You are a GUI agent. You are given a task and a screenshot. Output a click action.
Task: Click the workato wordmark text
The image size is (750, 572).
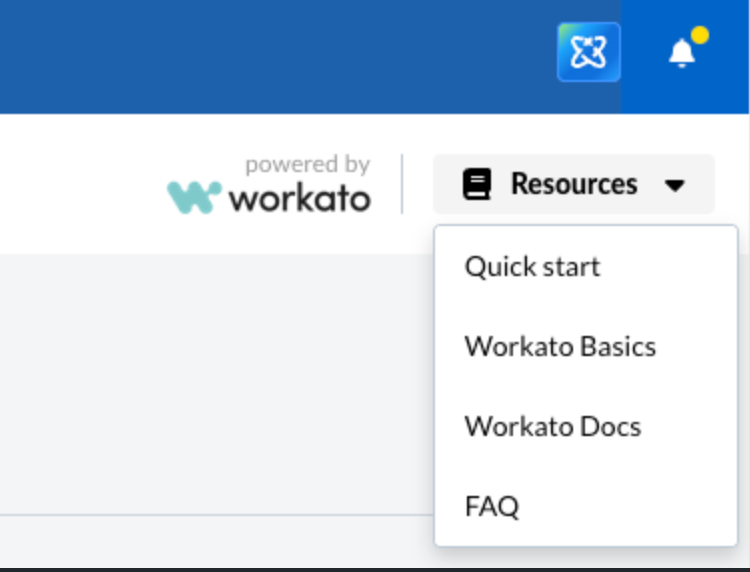click(299, 198)
